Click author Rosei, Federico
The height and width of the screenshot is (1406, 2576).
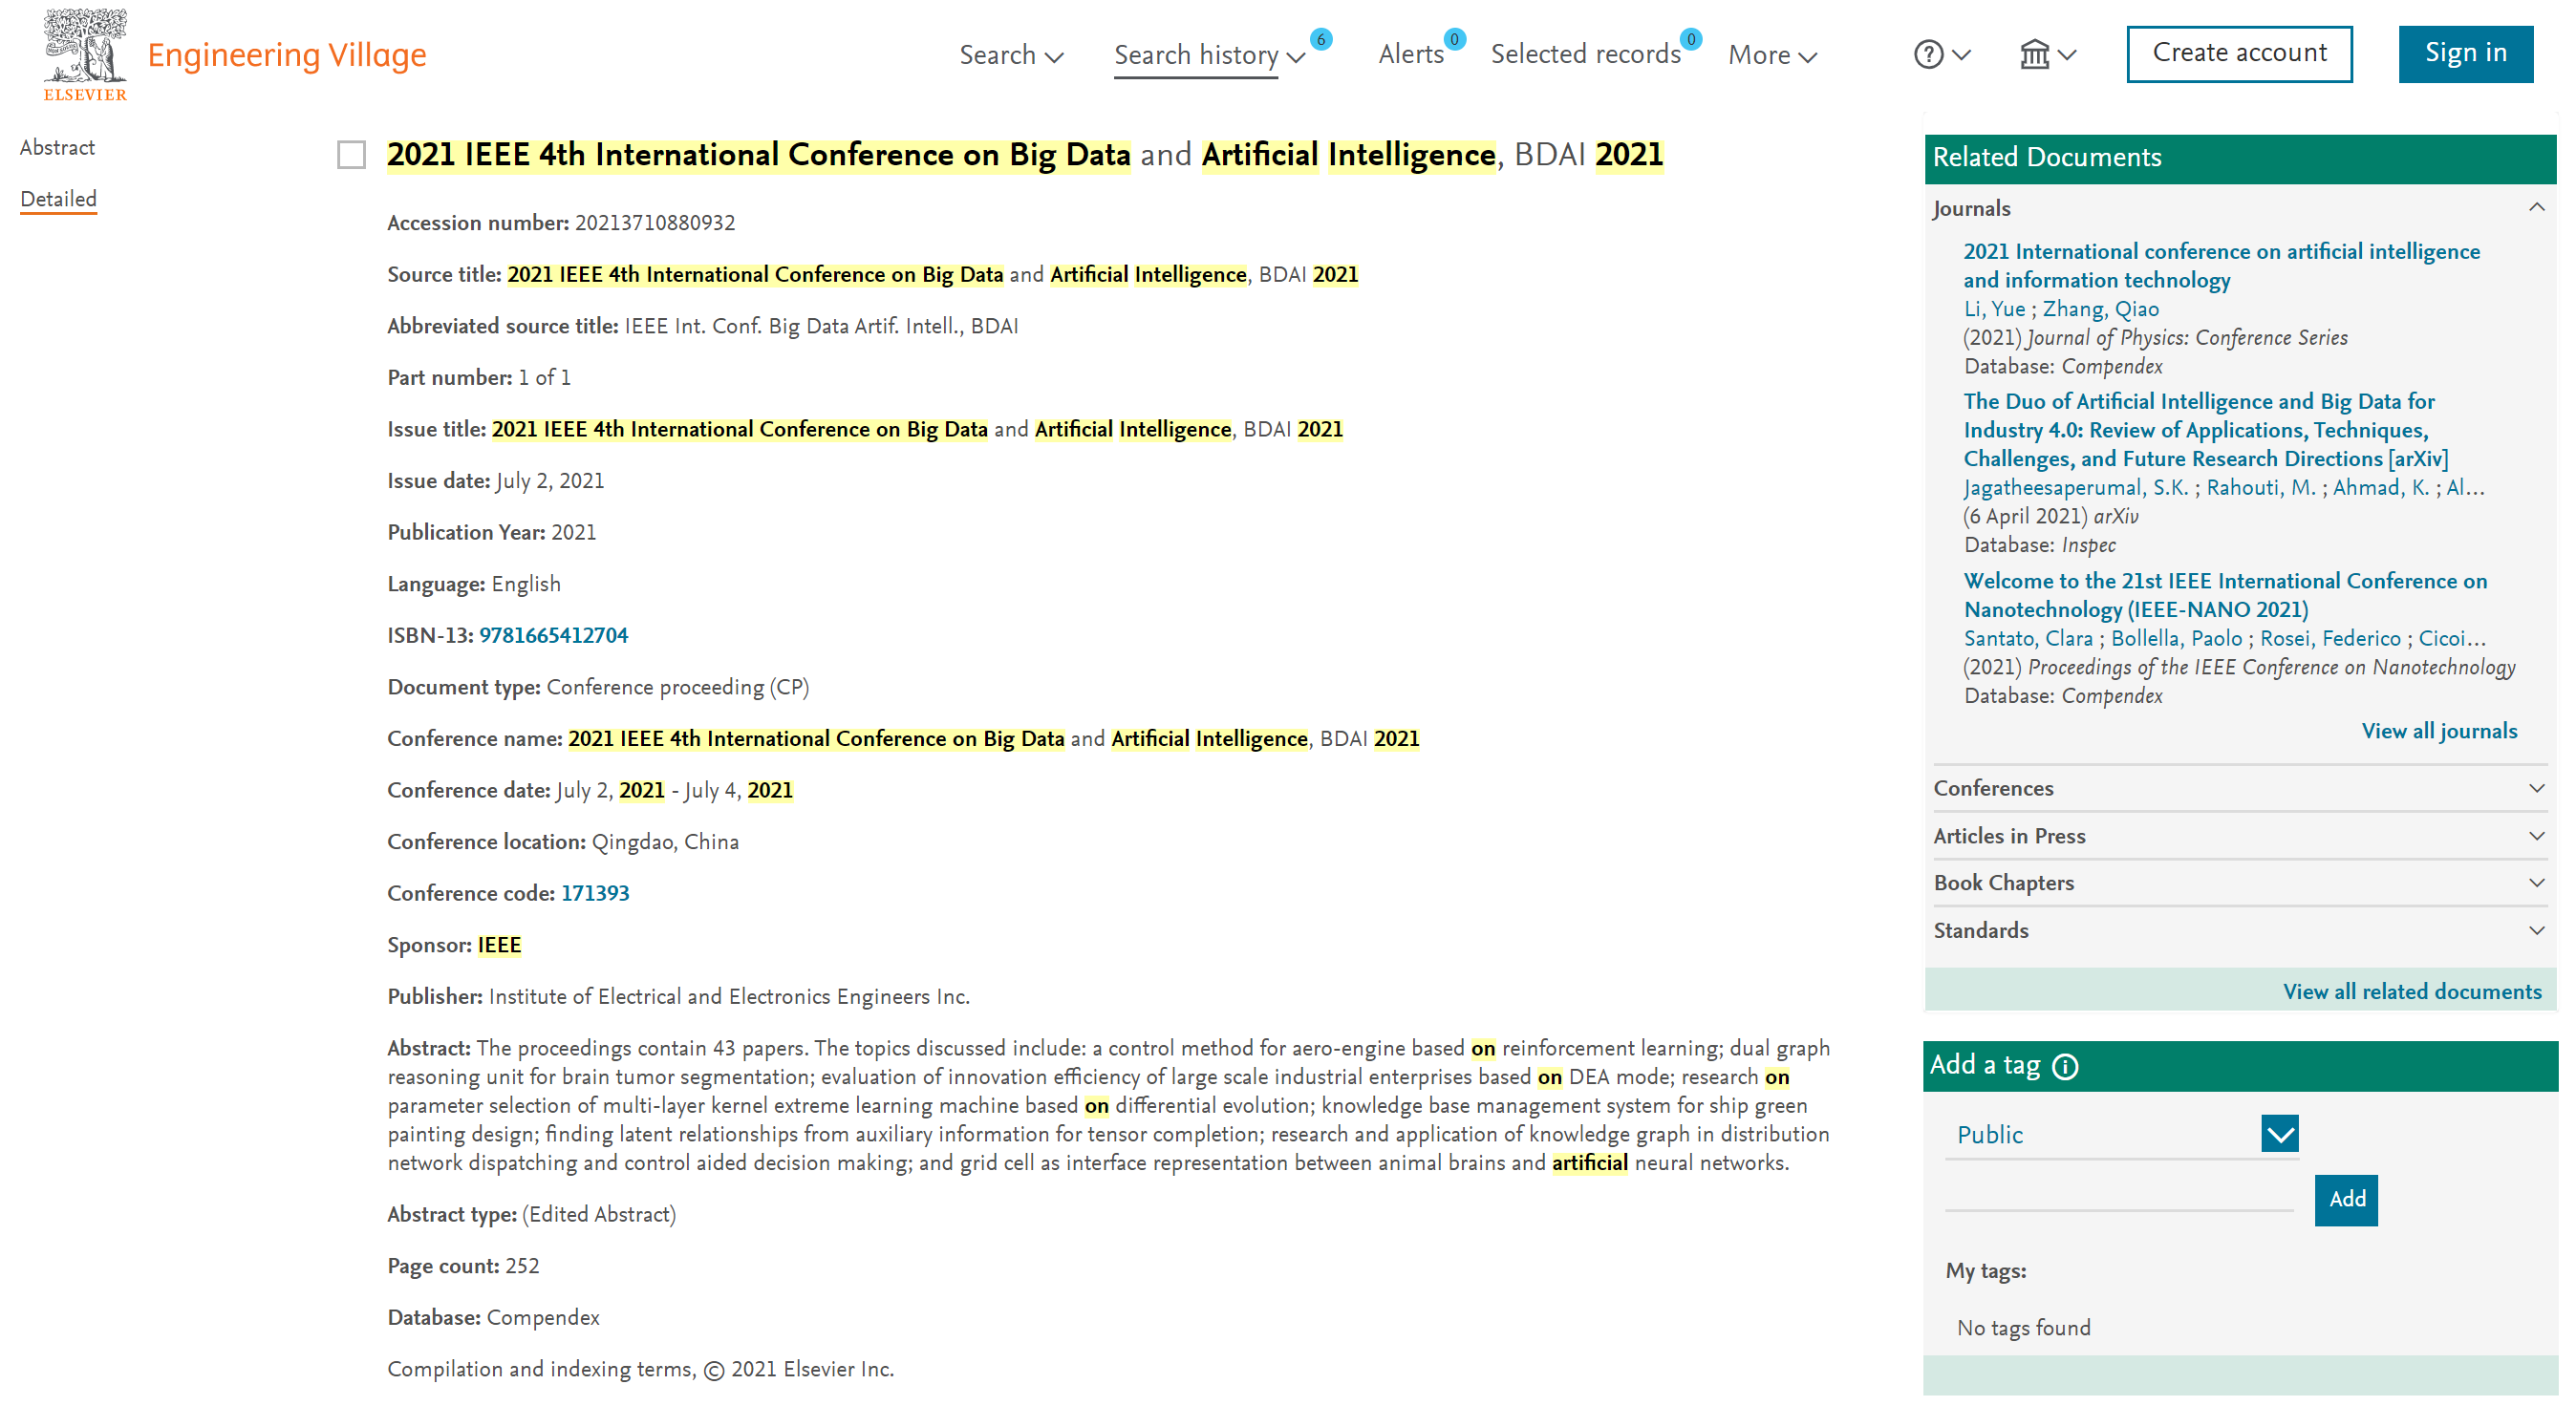click(2330, 638)
